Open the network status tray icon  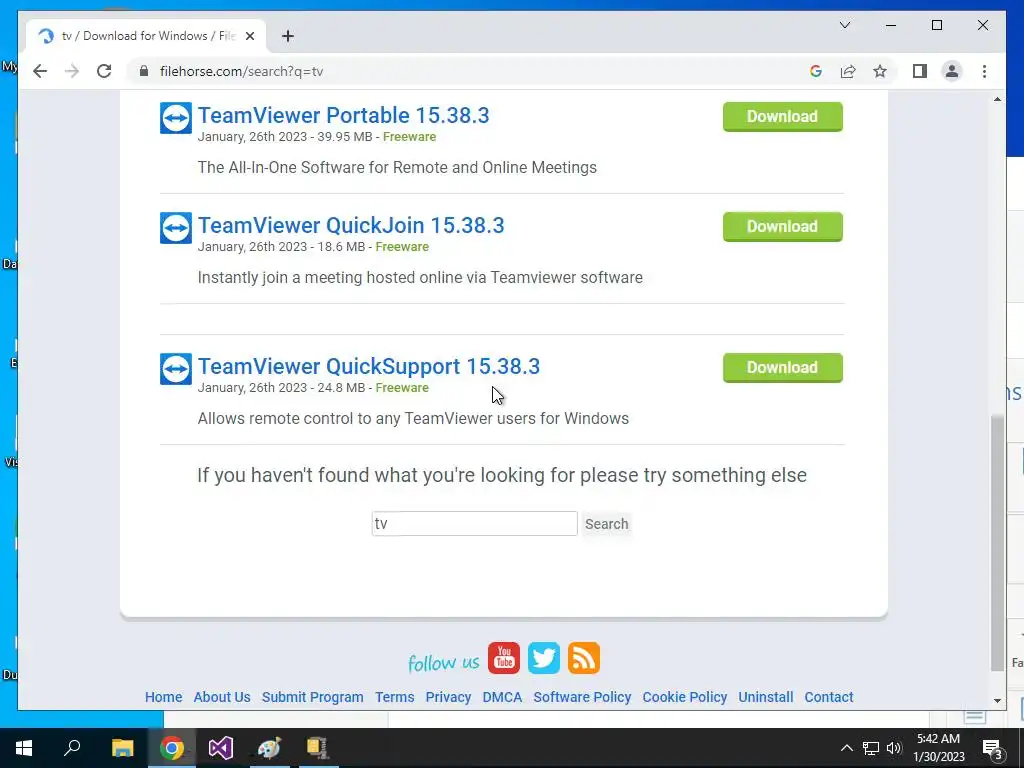[871, 748]
